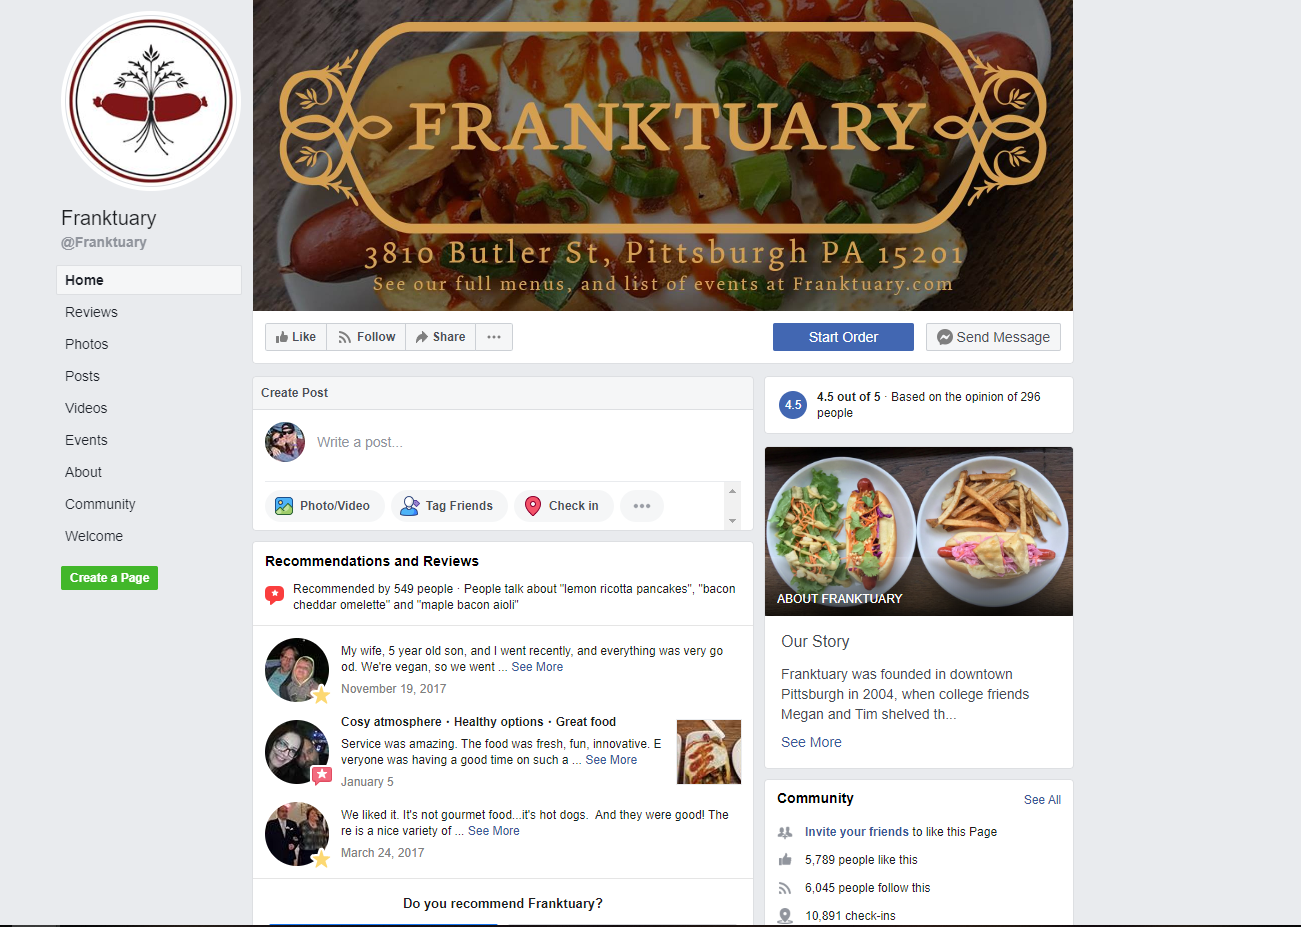Share the page with the arrow button
Viewport: 1301px width, 927px height.
441,337
